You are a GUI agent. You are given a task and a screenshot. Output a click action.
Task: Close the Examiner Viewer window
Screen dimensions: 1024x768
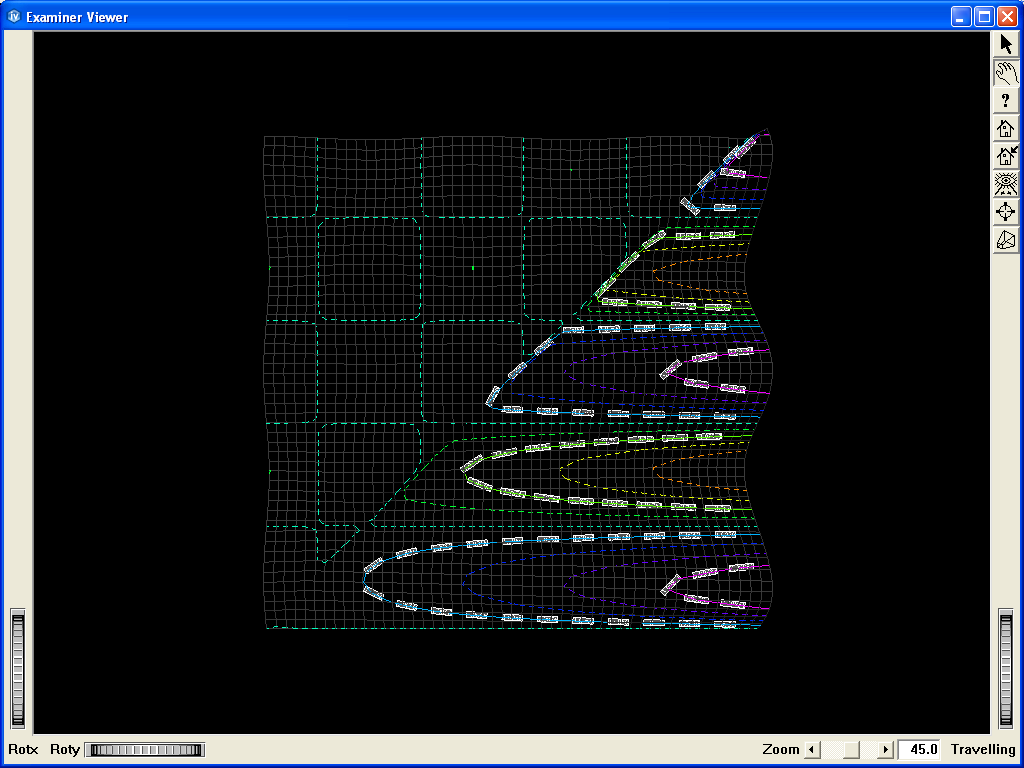click(x=1006, y=16)
